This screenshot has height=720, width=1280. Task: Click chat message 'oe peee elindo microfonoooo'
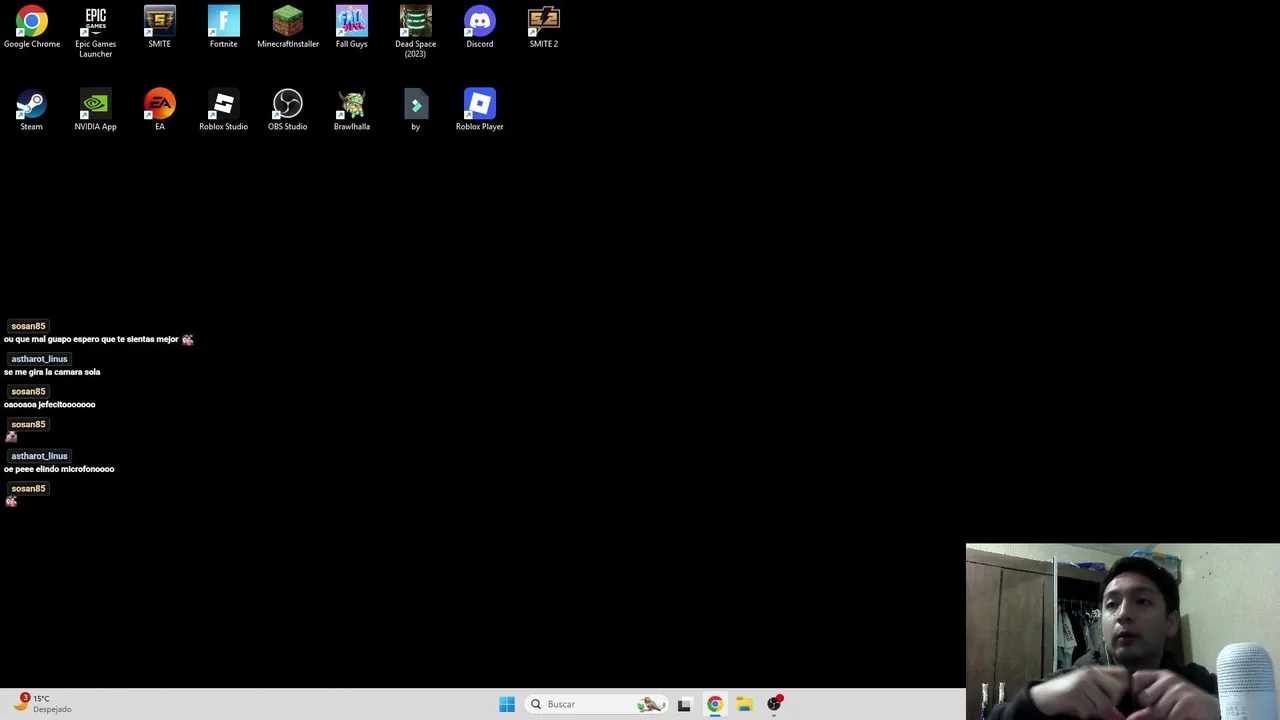click(59, 469)
